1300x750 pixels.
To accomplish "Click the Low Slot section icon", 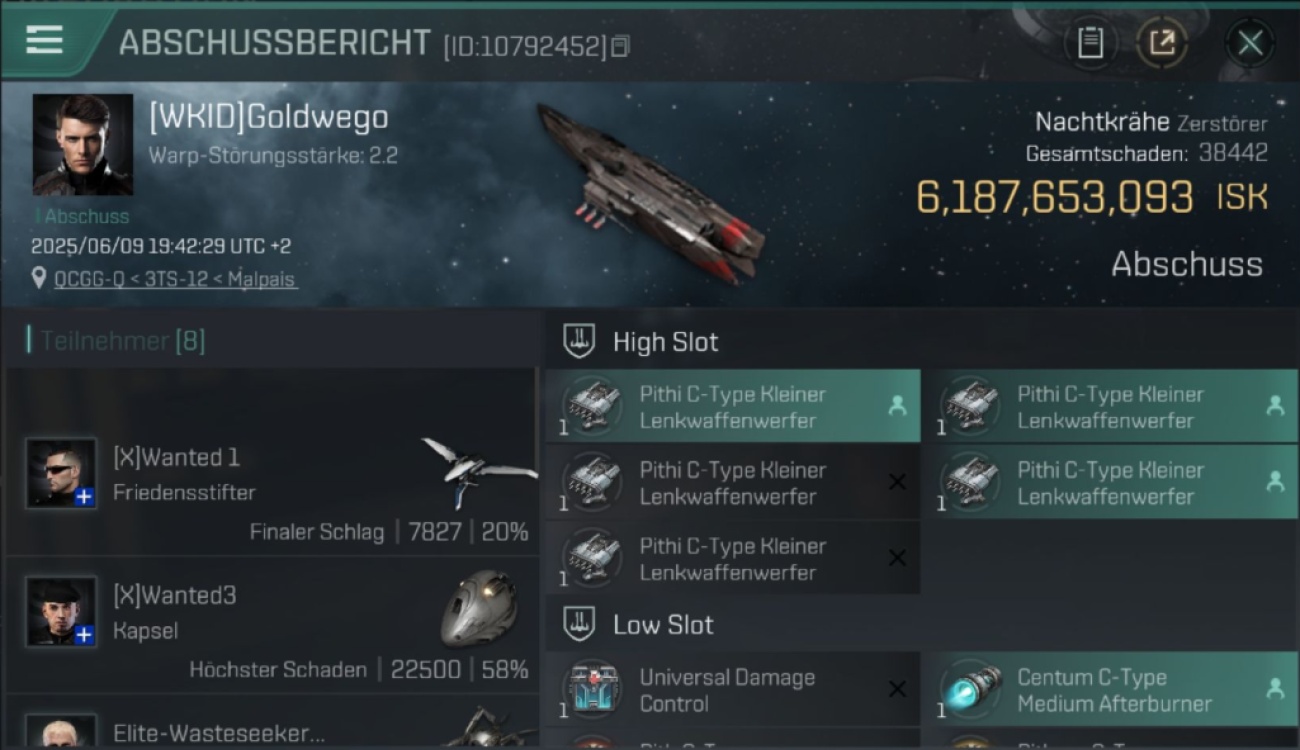I will coord(579,625).
